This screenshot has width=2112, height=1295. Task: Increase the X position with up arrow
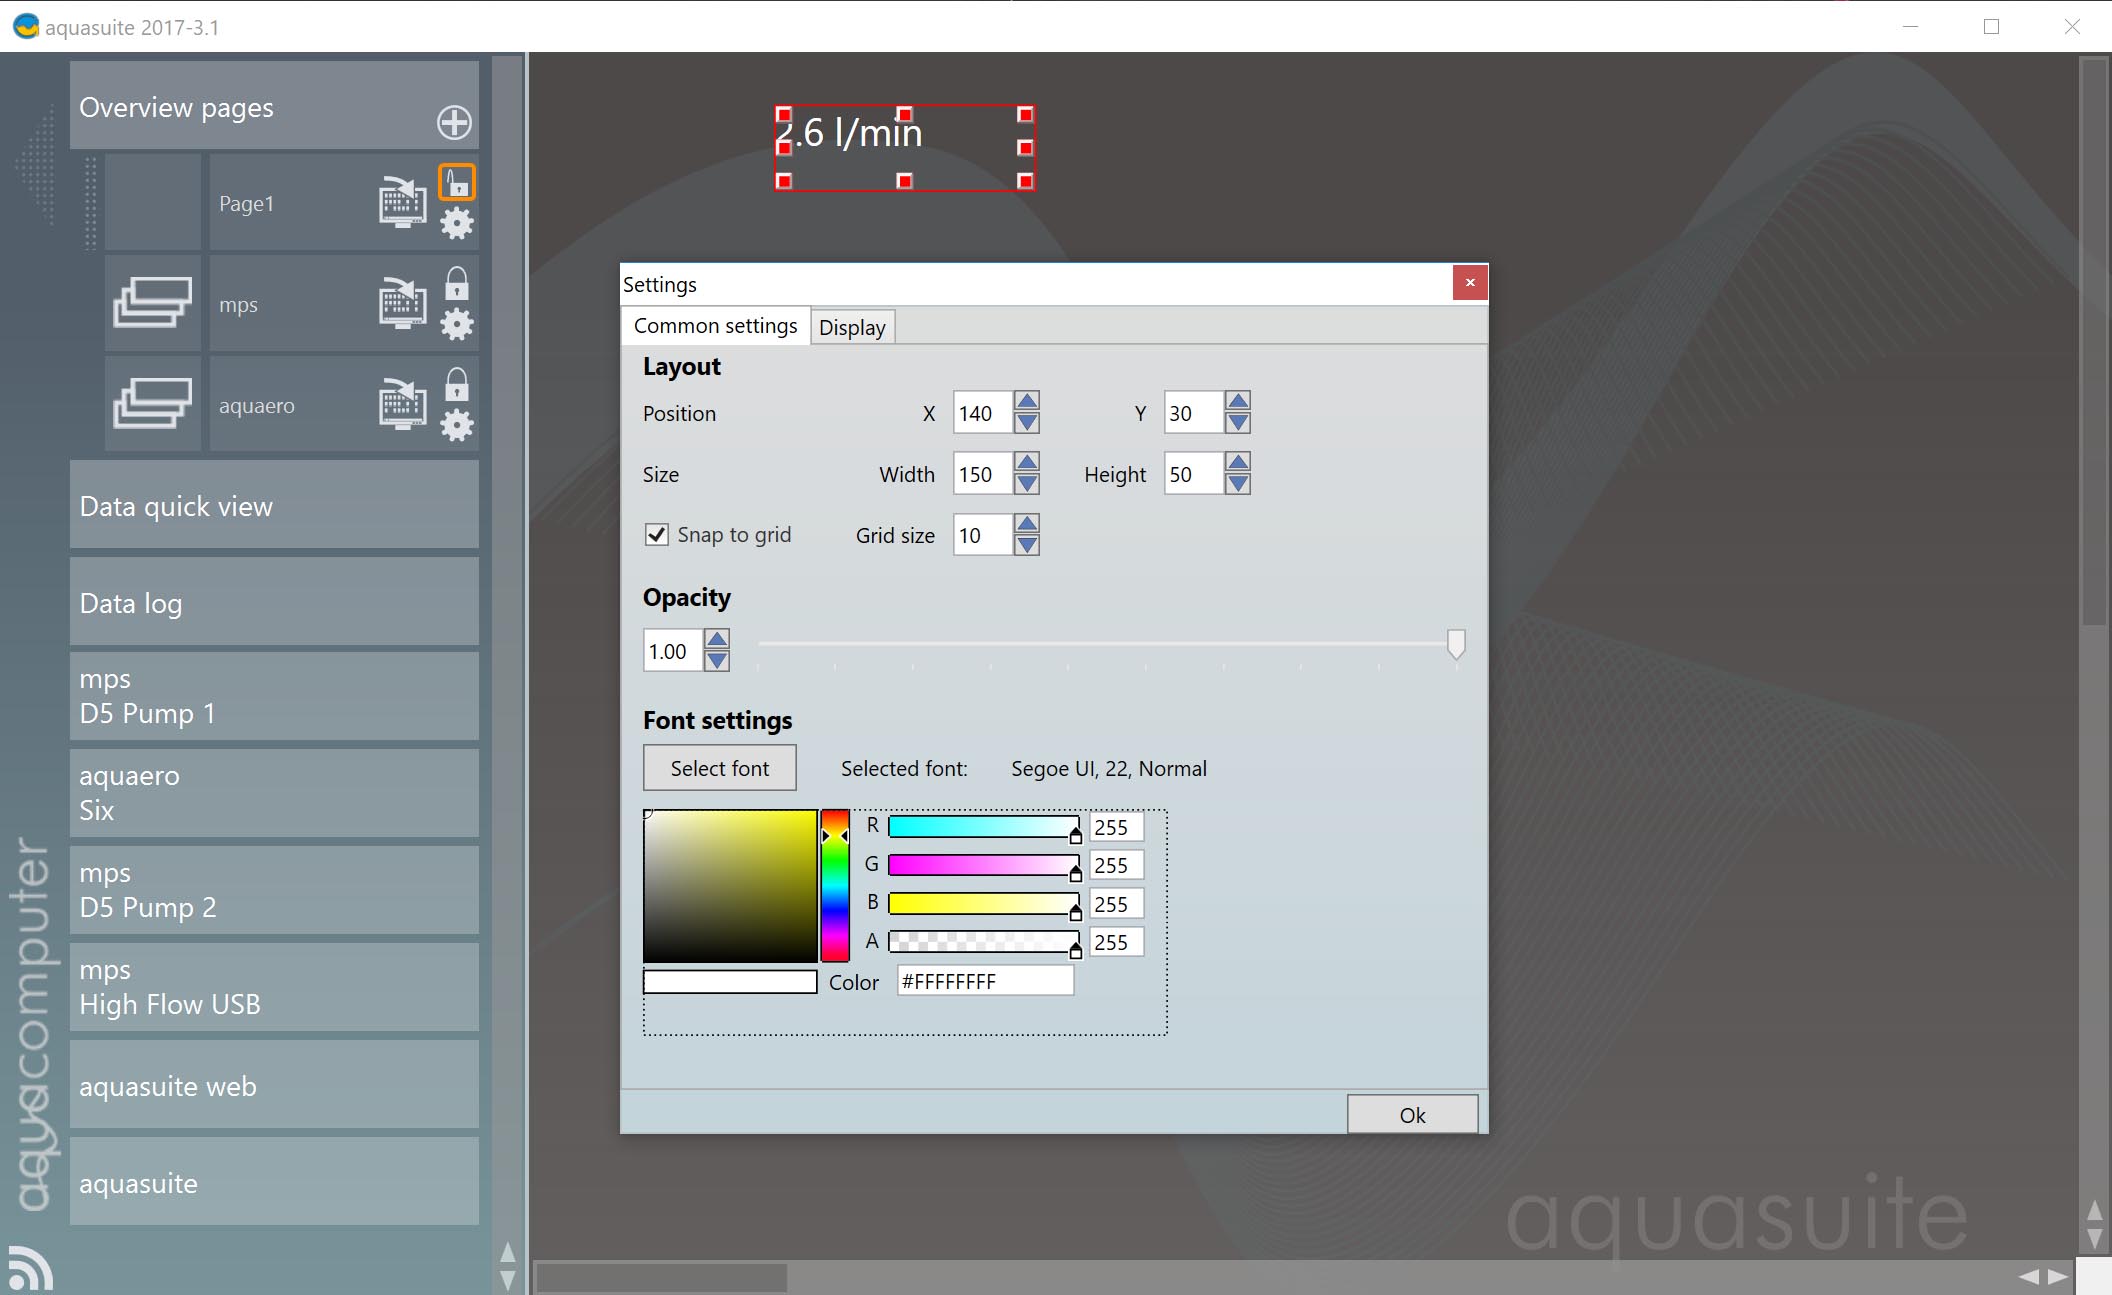[1027, 402]
